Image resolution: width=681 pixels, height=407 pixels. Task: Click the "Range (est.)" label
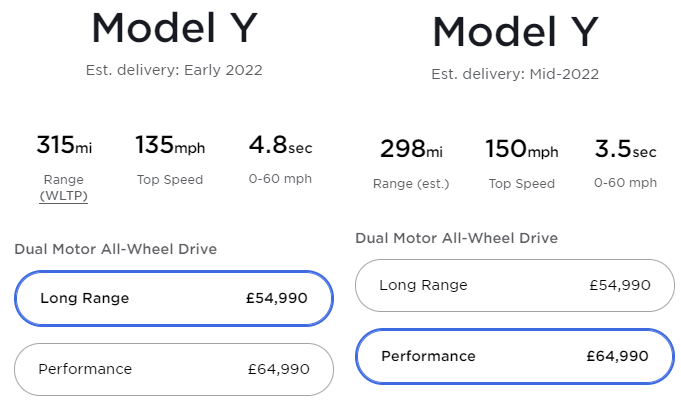point(411,184)
